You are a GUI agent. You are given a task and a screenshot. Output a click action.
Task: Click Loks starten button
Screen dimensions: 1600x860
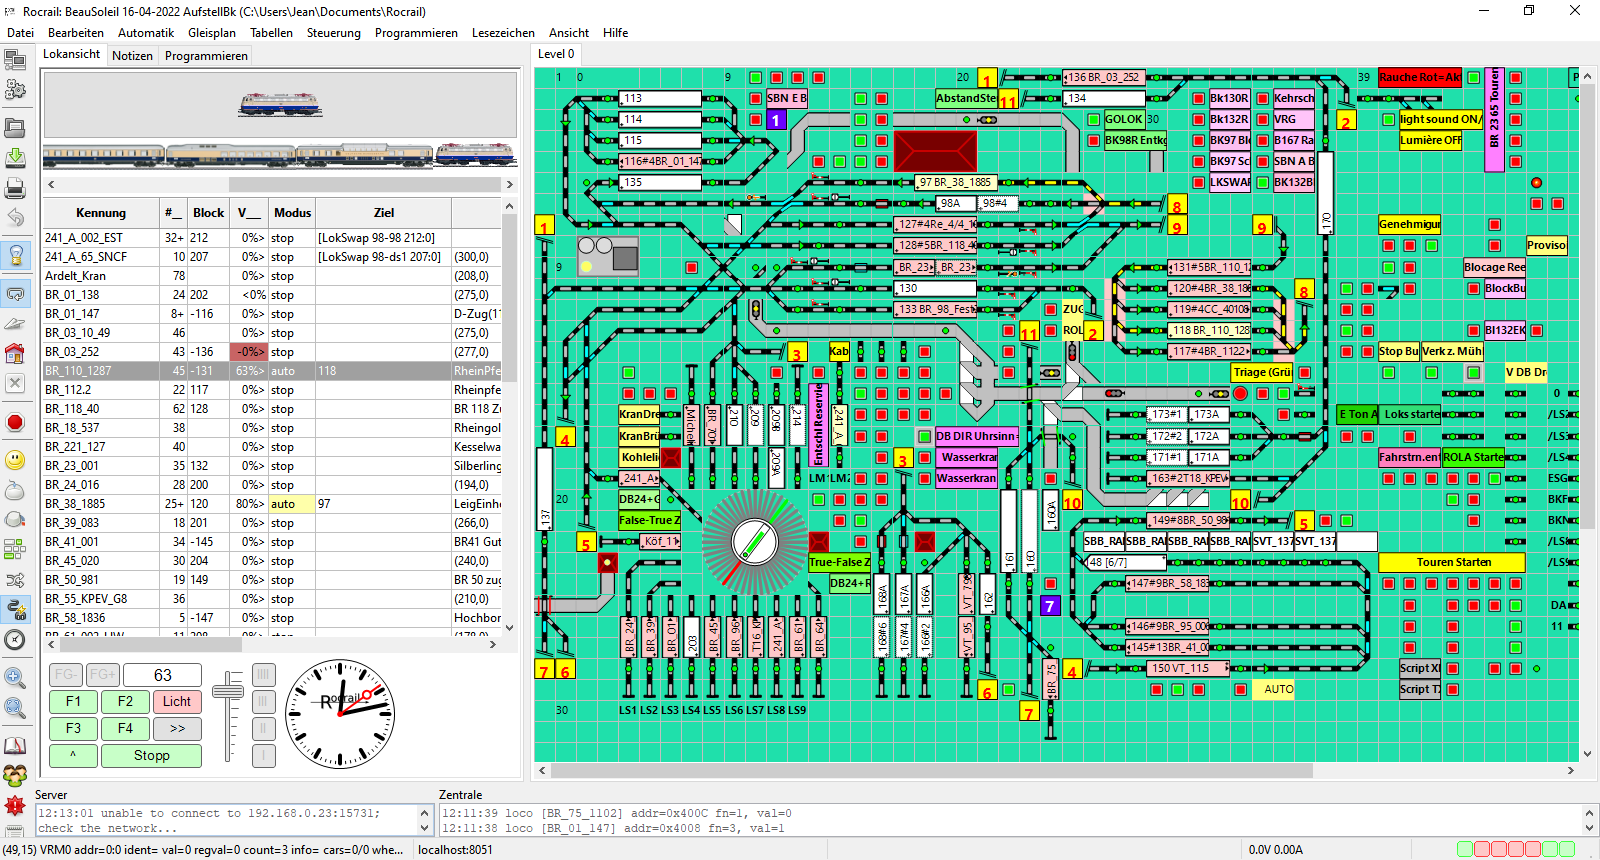point(1411,414)
